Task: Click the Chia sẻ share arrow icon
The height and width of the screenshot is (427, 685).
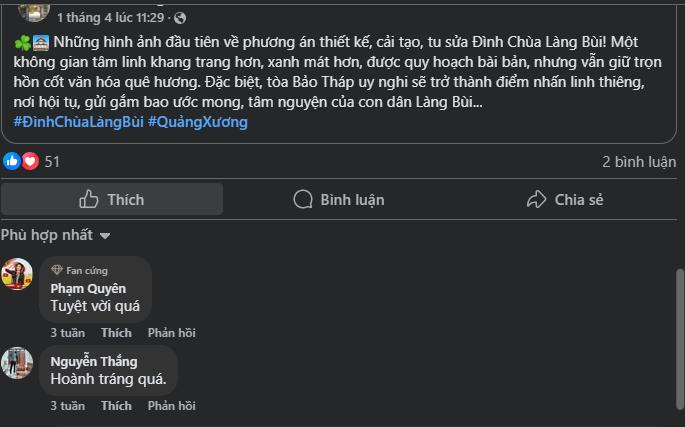Action: point(536,199)
